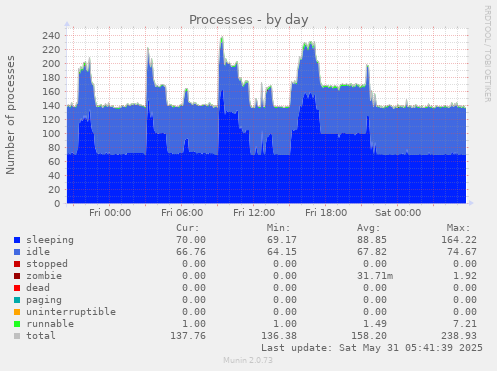Click the idle legend color swatch

[17, 252]
